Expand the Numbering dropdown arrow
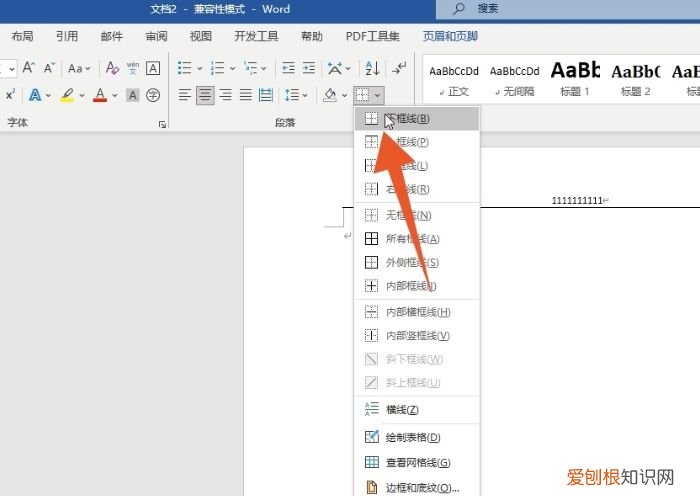Screen dimensions: 700x496 pos(232,68)
